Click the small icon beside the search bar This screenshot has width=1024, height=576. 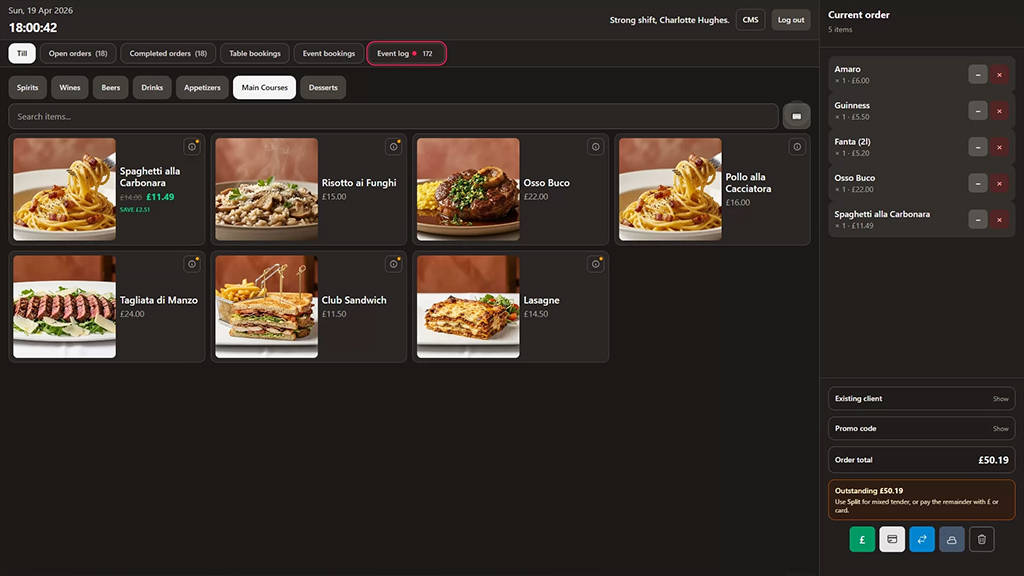797,116
